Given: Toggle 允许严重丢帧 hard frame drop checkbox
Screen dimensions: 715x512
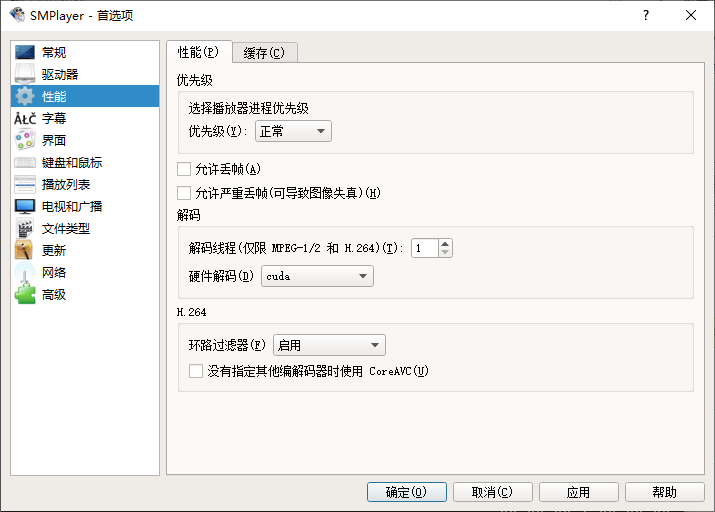Looking at the screenshot, I should (183, 193).
